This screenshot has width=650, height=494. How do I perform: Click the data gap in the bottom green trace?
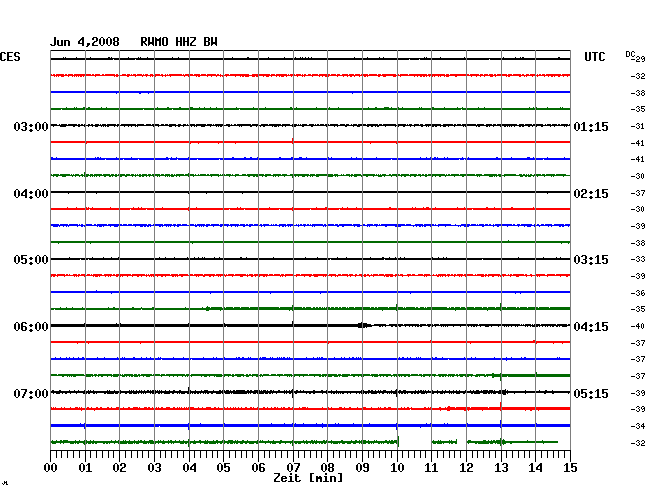(415, 442)
